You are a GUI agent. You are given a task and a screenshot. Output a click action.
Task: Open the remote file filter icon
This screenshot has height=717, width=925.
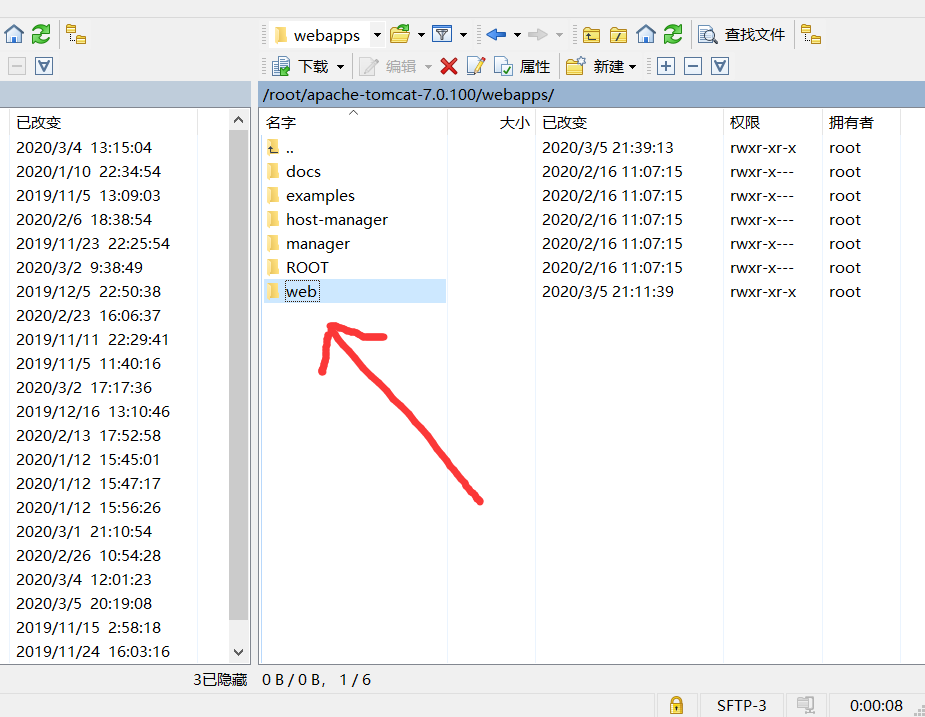pyautogui.click(x=442, y=34)
